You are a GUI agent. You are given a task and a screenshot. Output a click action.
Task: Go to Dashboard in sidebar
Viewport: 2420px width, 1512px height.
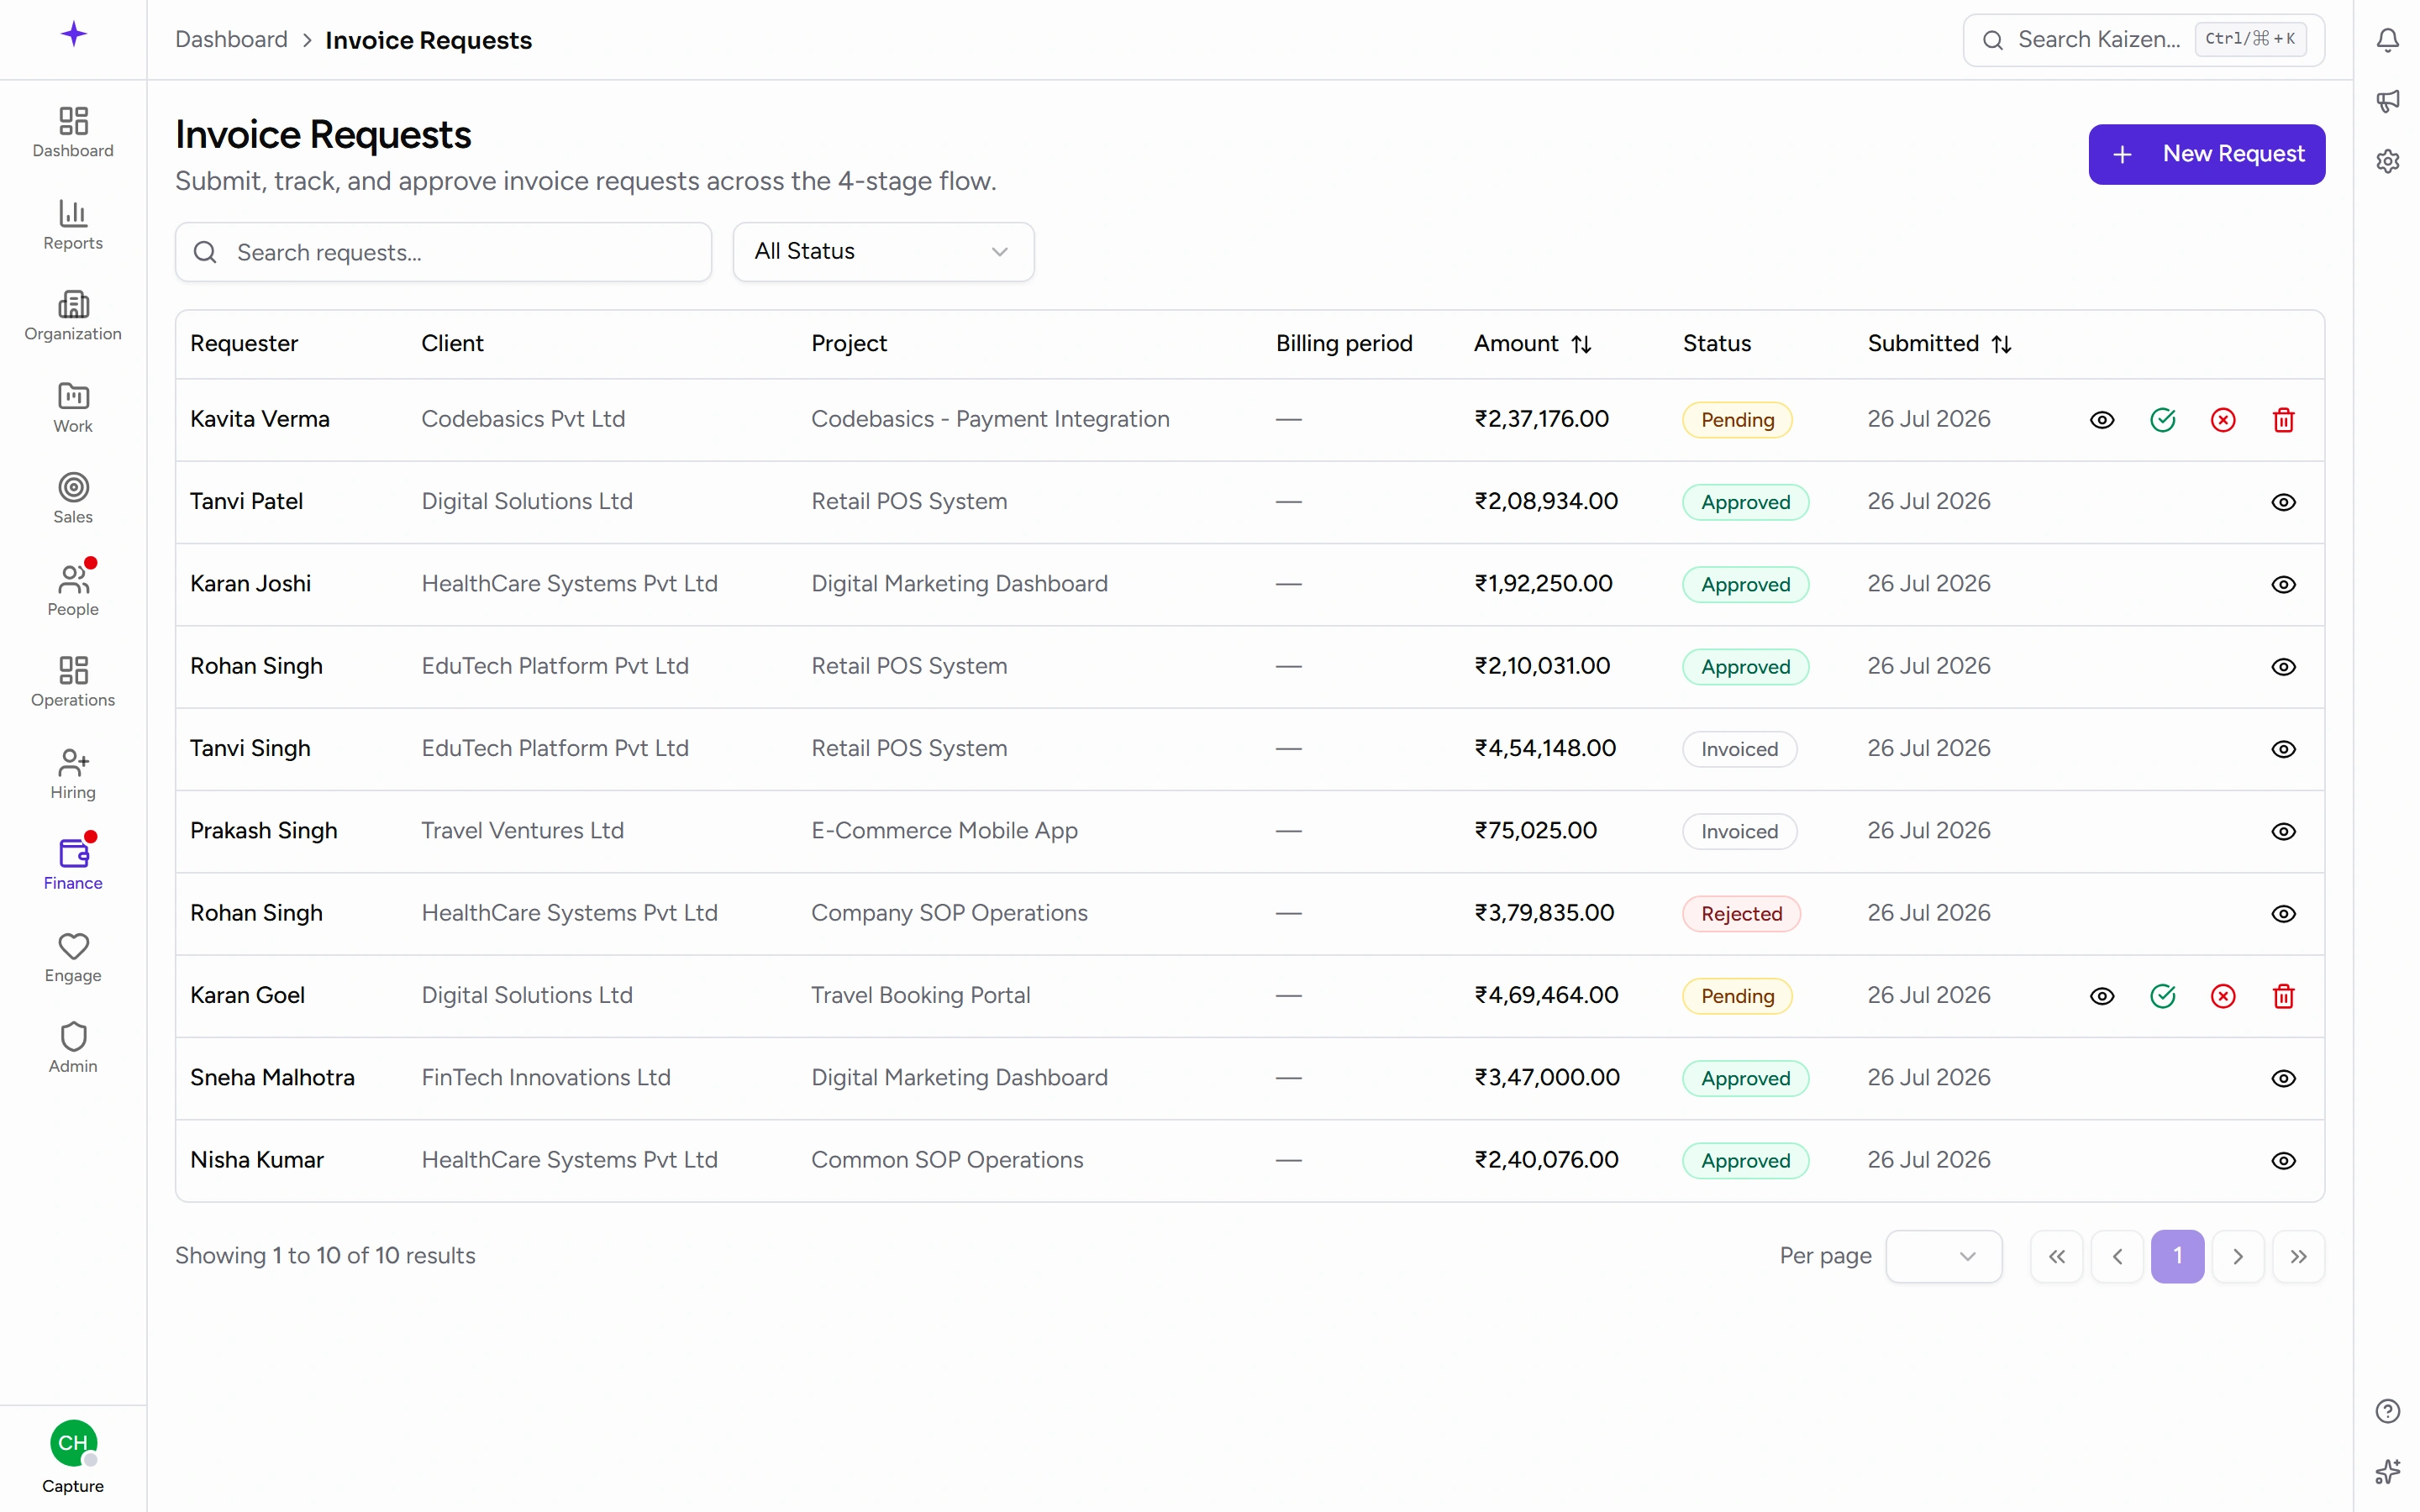tap(73, 133)
